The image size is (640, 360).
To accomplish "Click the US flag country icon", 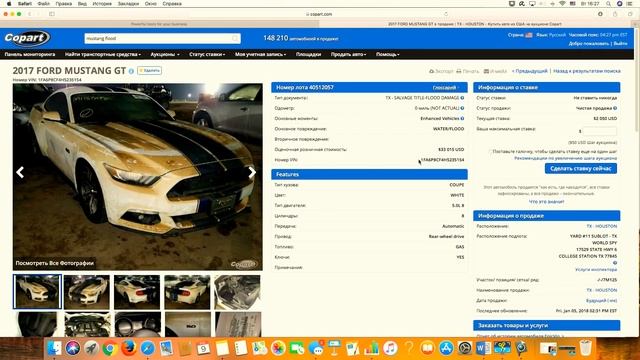I will 529,35.
